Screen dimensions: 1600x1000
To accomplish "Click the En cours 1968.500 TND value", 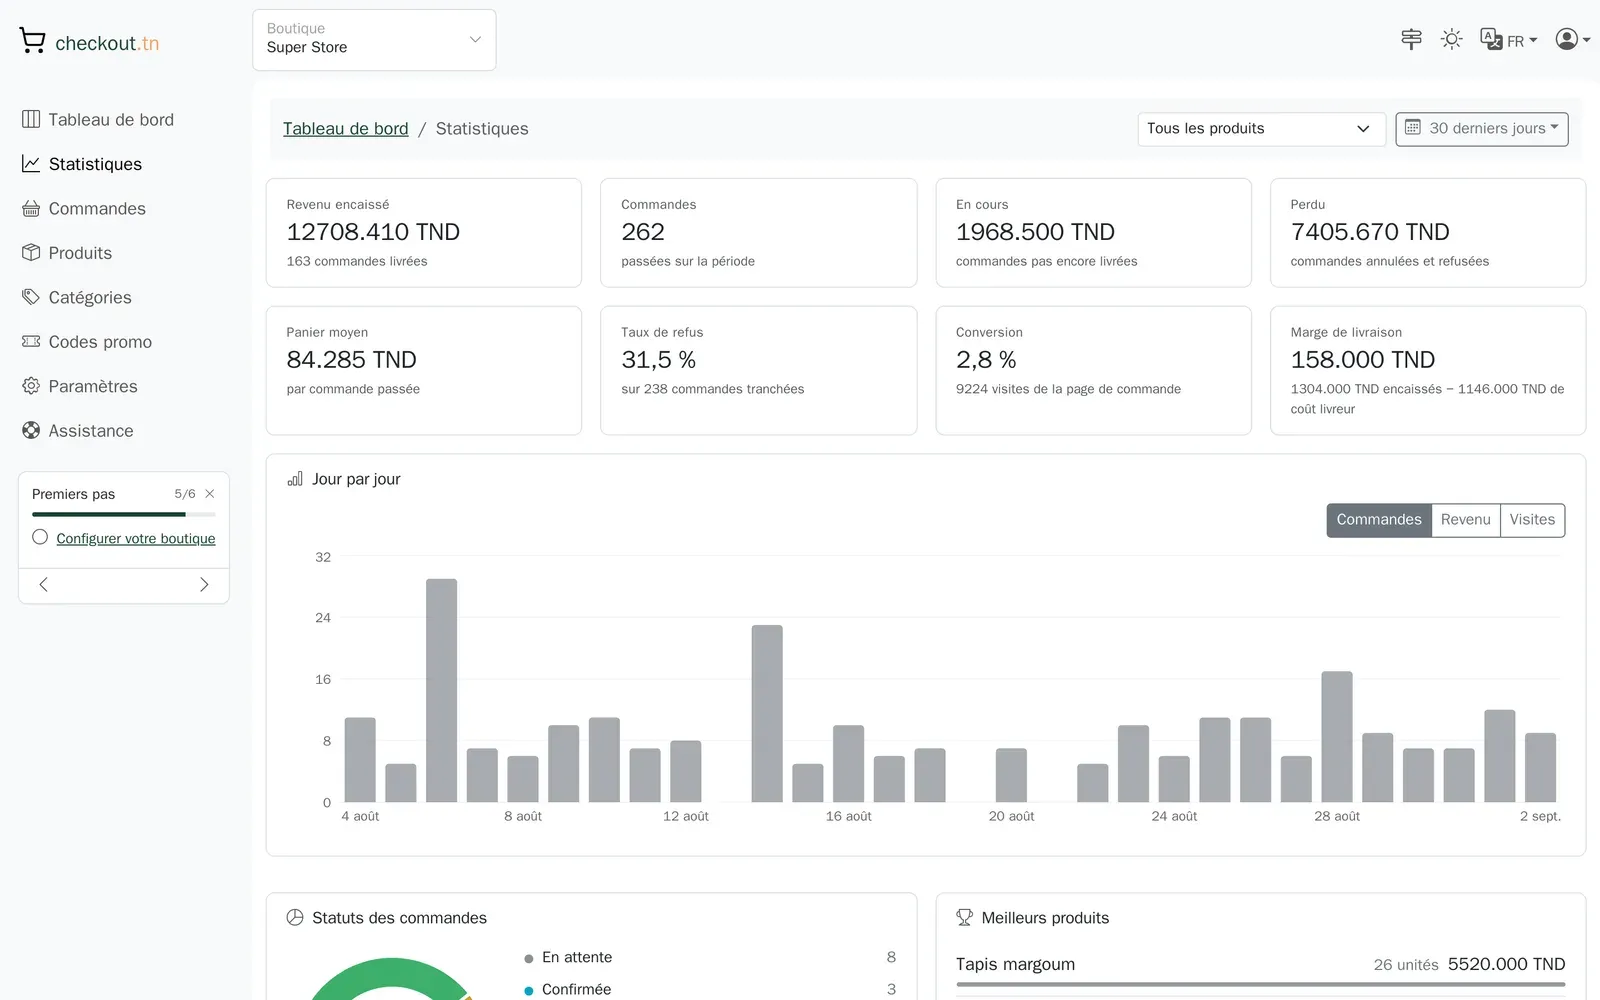I will click(1035, 232).
